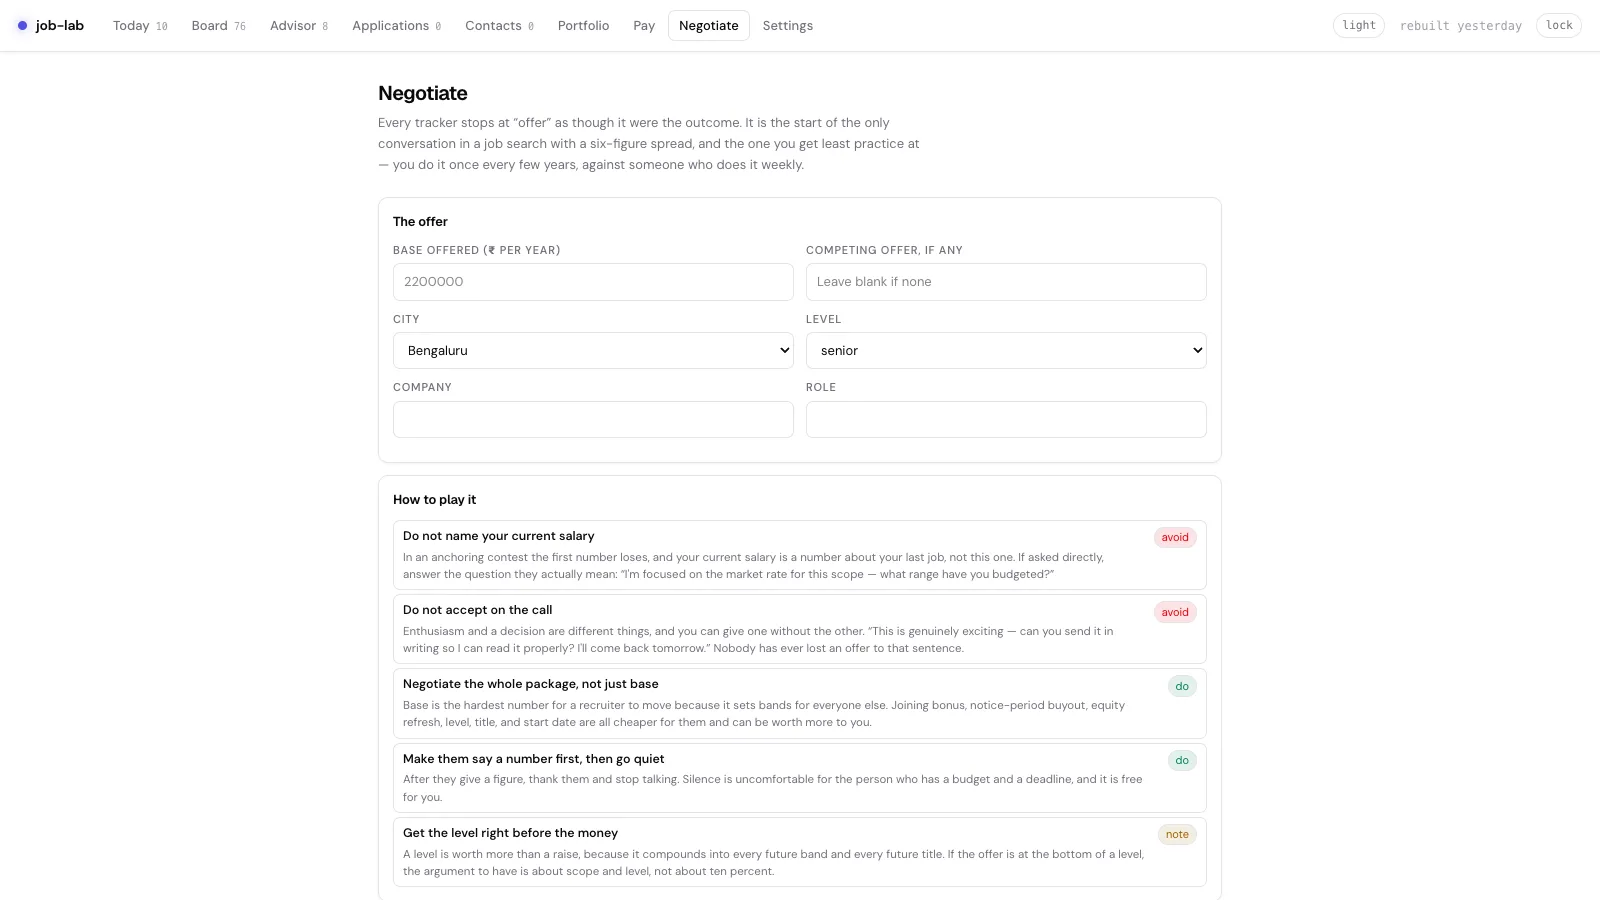1600x900 pixels.
Task: Click the note badge on level tip
Action: [x=1177, y=835]
